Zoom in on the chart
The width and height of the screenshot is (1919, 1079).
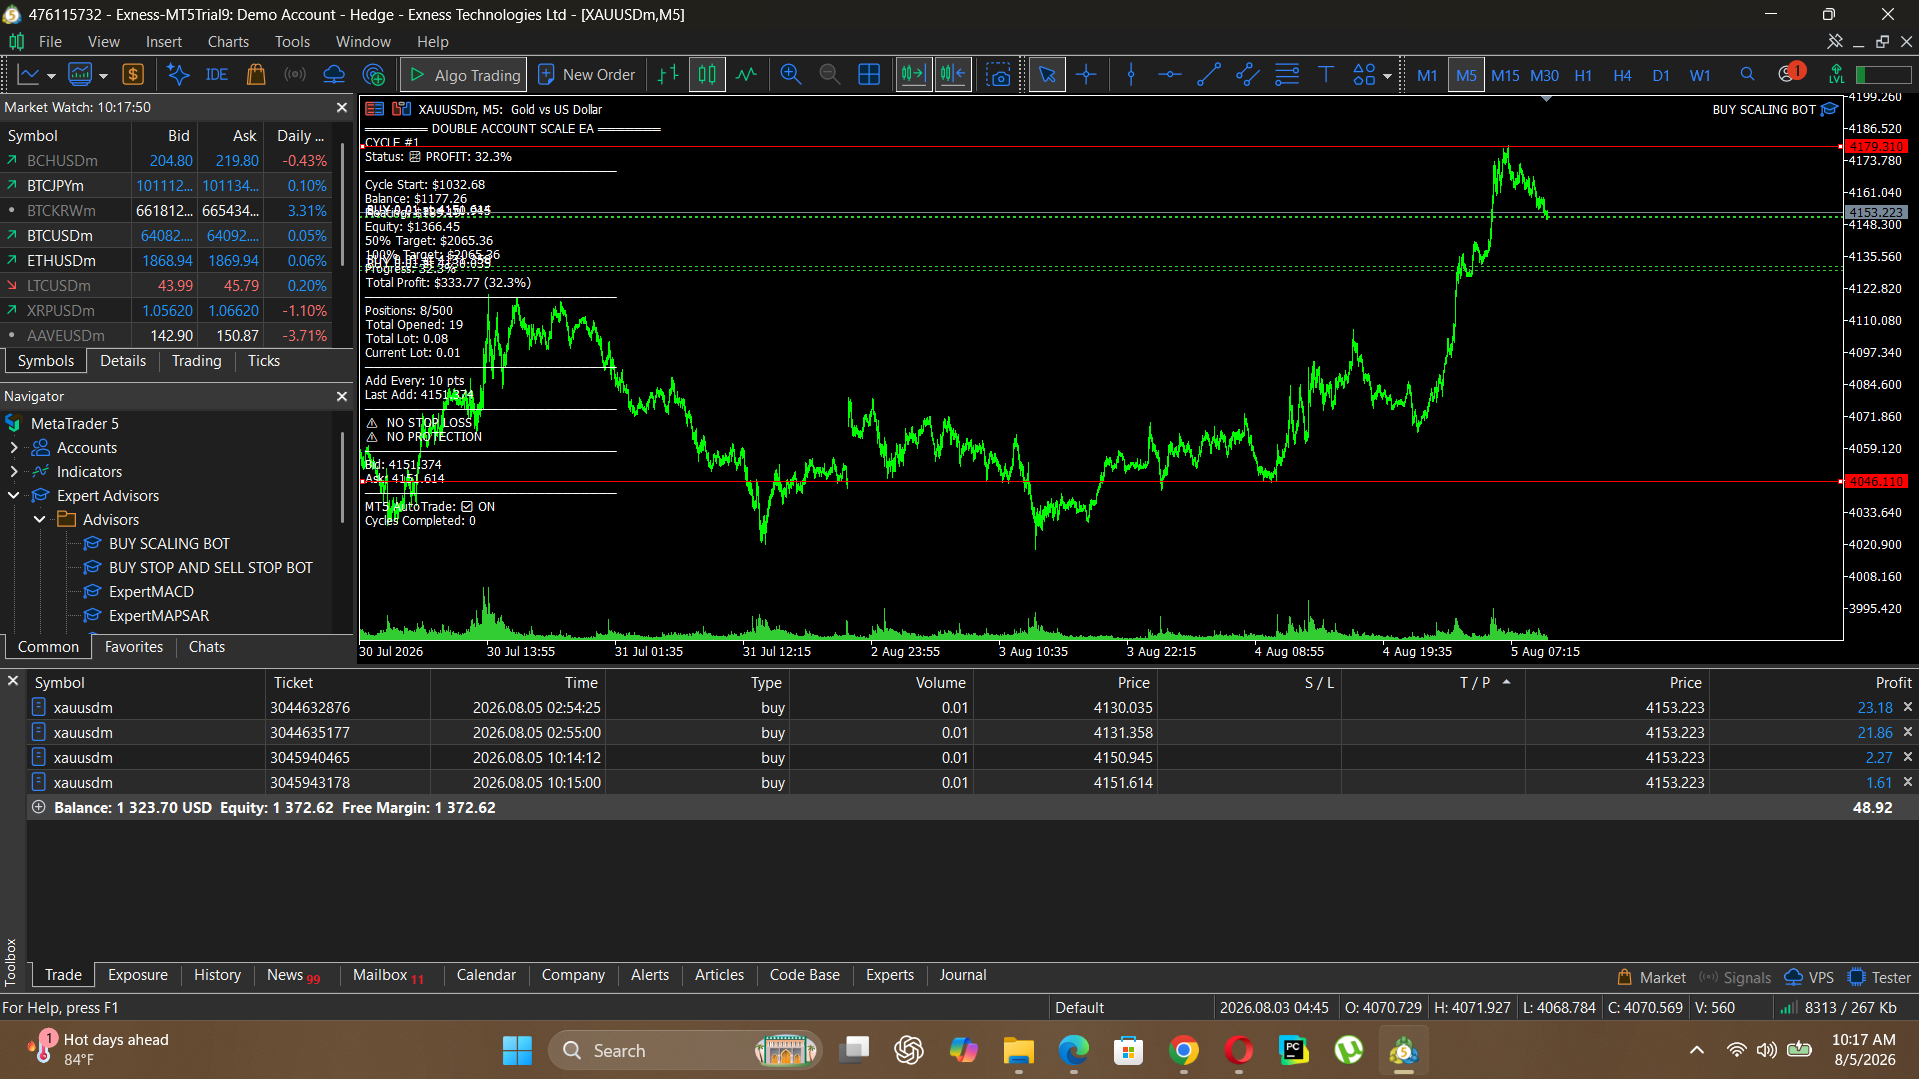(x=790, y=75)
